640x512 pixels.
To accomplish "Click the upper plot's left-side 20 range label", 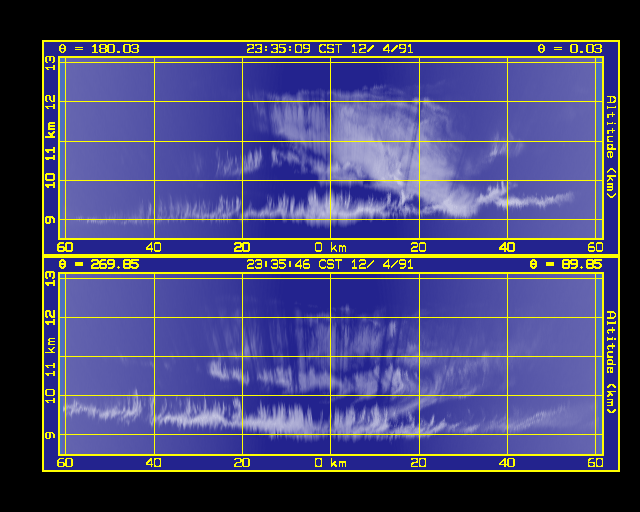I will coord(242,247).
